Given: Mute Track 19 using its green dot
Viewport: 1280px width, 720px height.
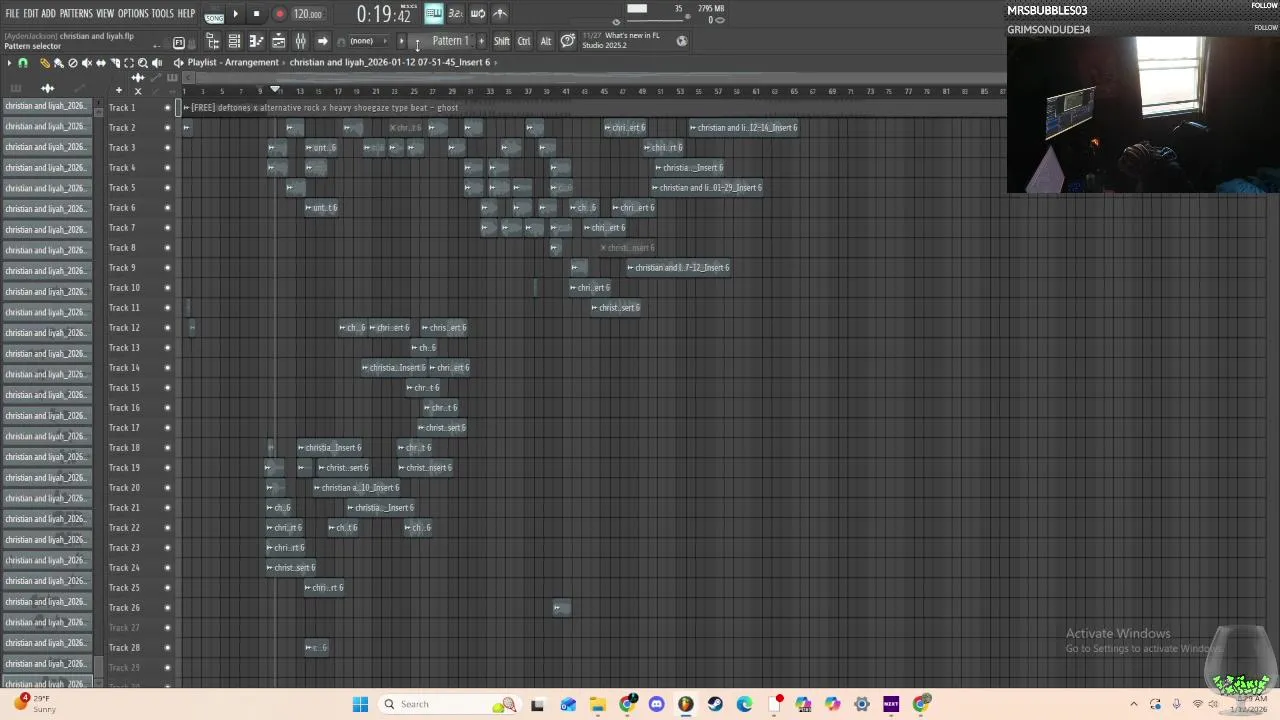Looking at the screenshot, I should point(167,467).
